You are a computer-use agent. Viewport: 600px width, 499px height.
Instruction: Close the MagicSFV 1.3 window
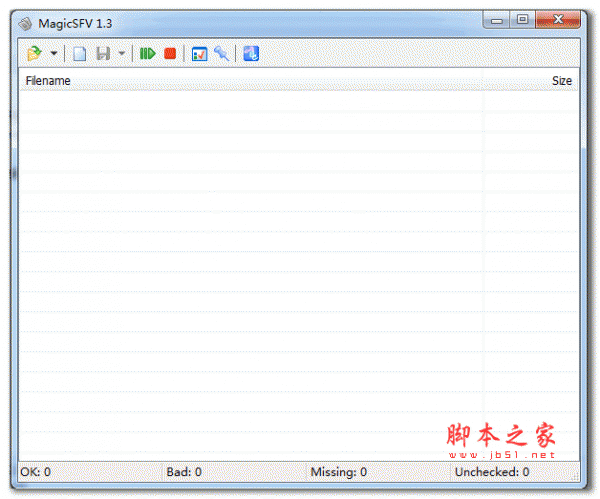(x=558, y=20)
